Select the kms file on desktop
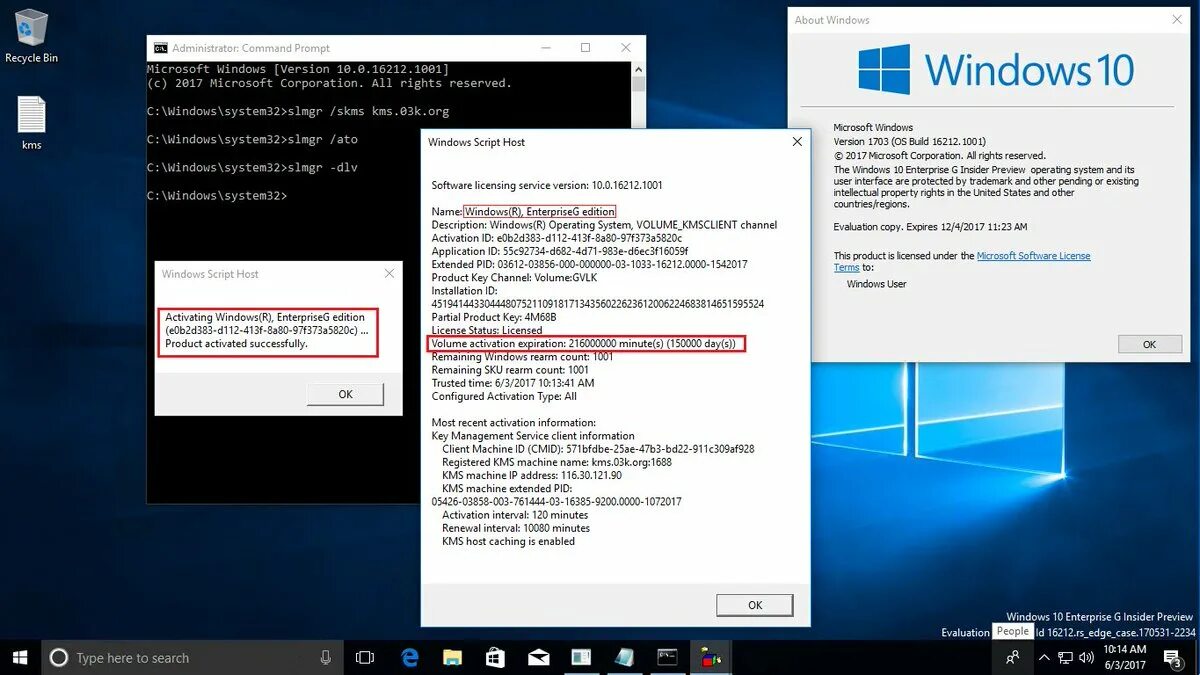 coord(31,123)
